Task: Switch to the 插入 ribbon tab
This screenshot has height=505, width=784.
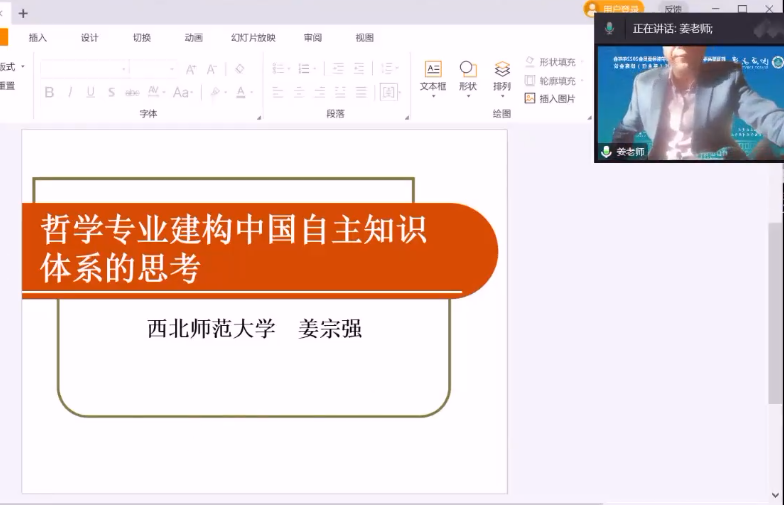Action: tap(38, 38)
